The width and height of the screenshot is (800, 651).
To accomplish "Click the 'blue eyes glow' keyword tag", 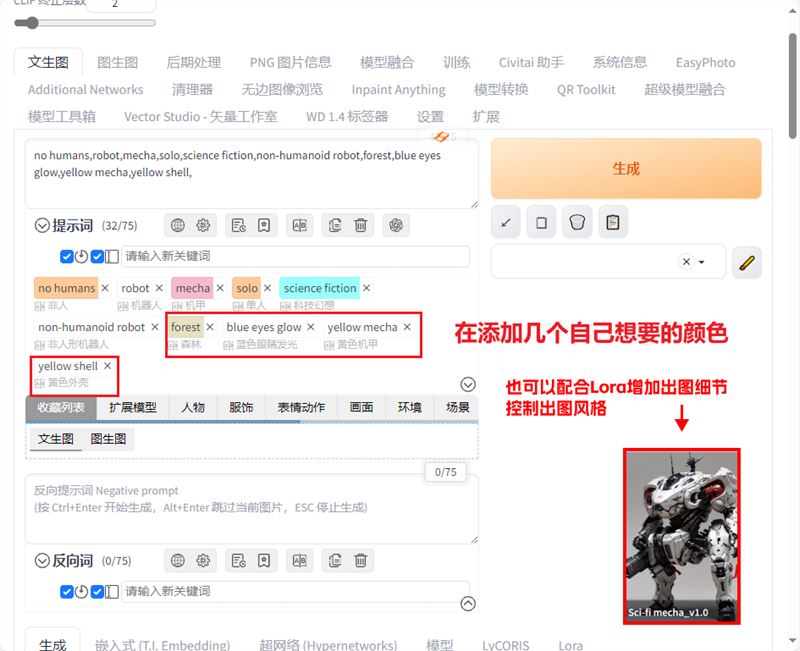I will point(264,327).
